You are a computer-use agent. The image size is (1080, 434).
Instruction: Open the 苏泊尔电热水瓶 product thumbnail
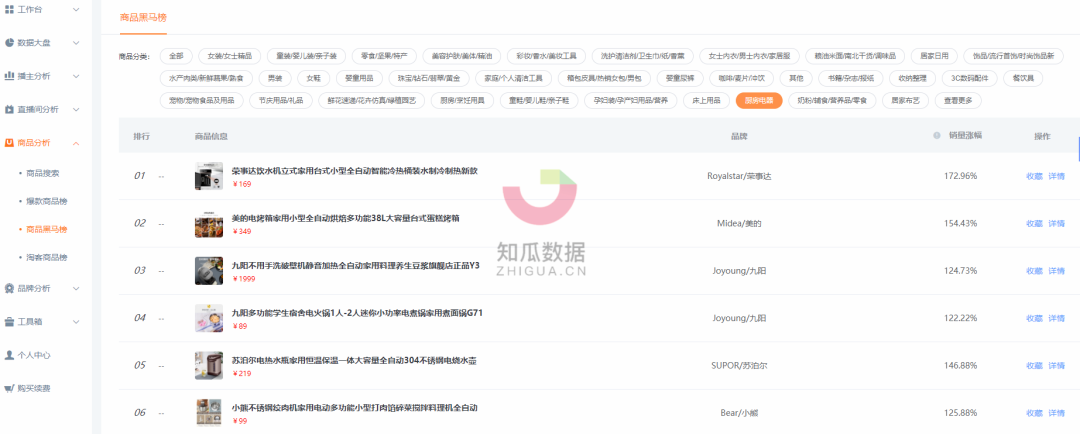(x=209, y=366)
